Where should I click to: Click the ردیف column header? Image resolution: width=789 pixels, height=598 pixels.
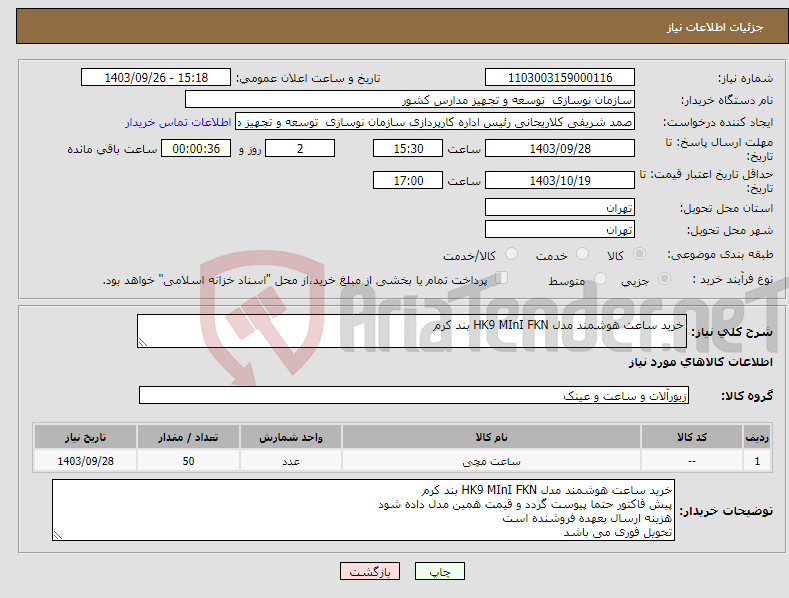757,437
